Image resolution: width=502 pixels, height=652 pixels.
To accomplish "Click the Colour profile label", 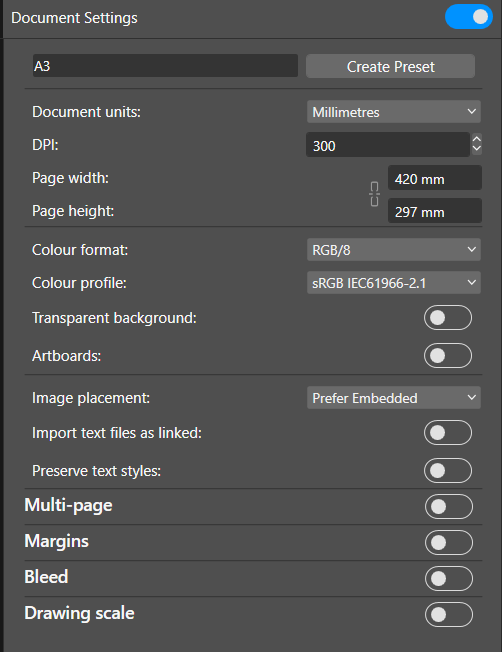I will tap(79, 283).
